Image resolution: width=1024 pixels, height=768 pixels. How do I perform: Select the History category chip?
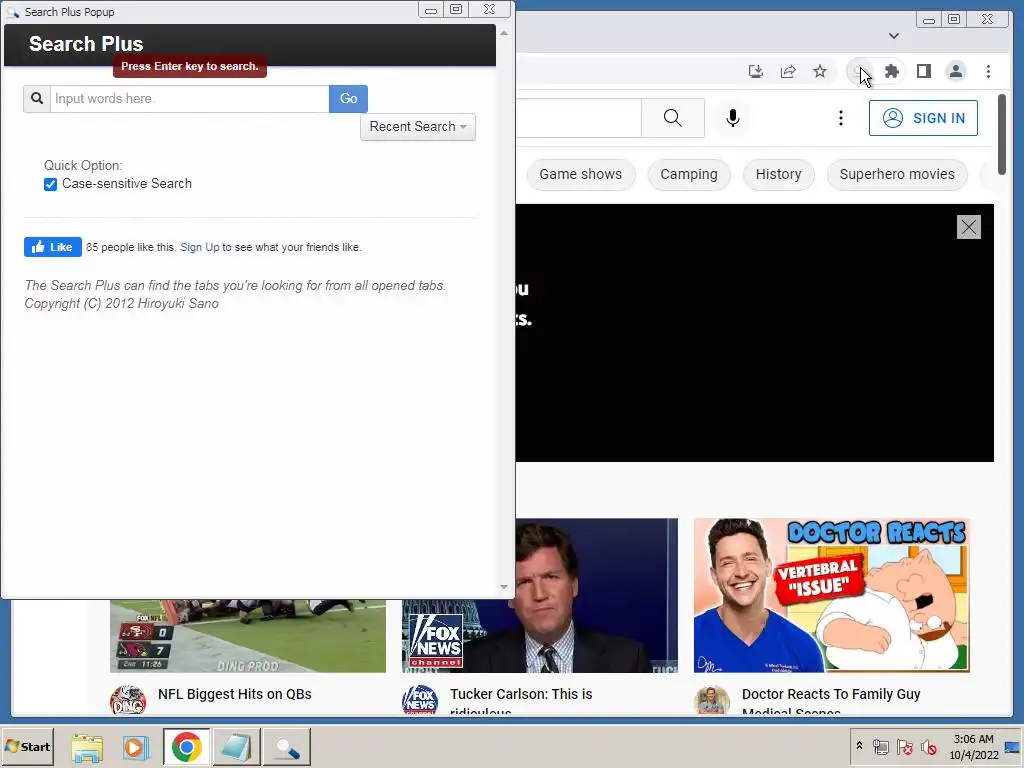778,174
